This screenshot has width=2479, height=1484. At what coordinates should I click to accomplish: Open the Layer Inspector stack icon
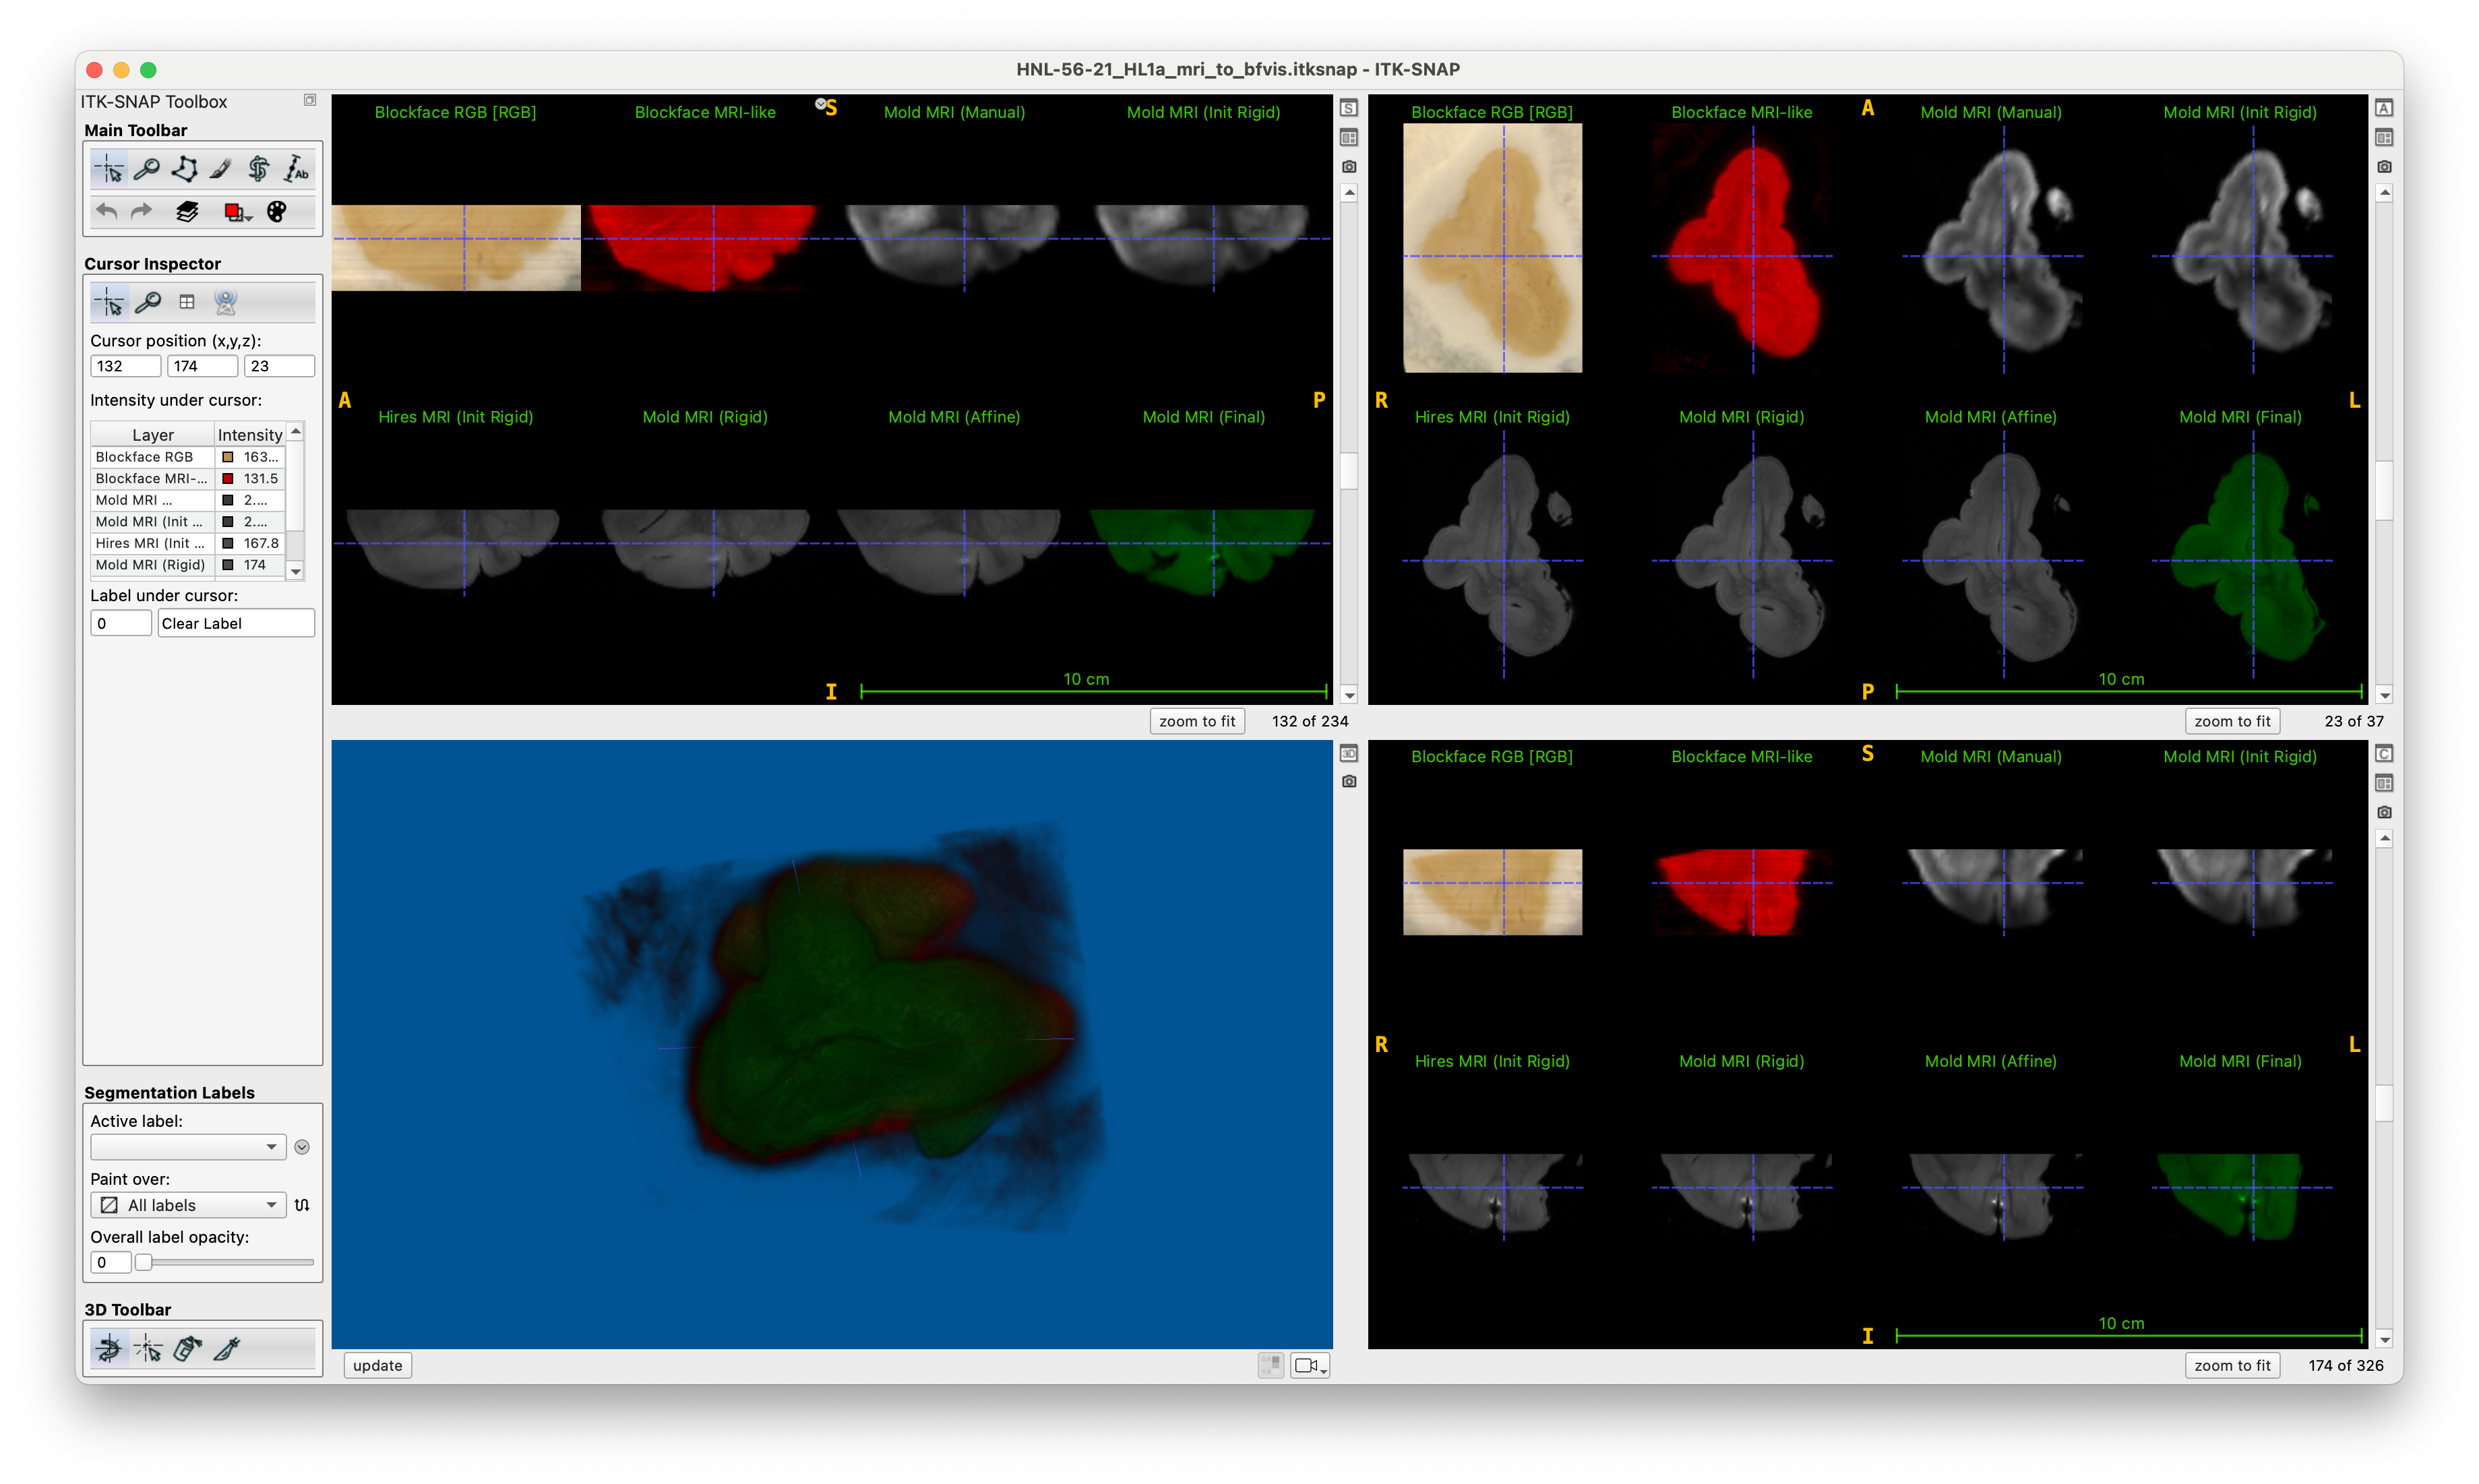click(187, 211)
